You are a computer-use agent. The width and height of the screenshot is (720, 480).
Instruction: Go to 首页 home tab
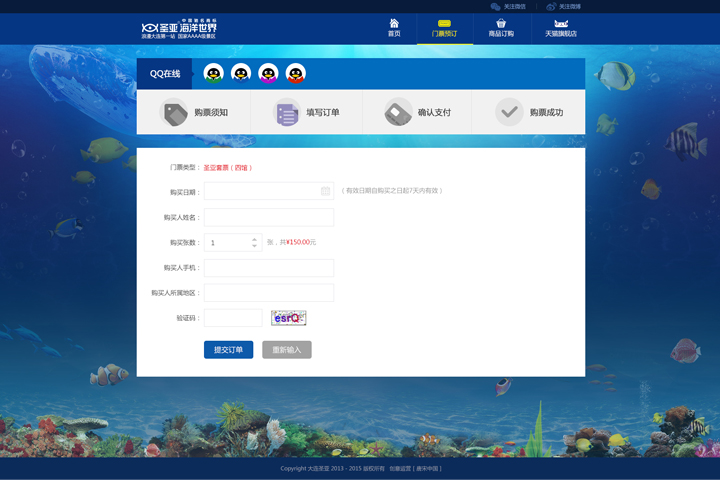394,28
